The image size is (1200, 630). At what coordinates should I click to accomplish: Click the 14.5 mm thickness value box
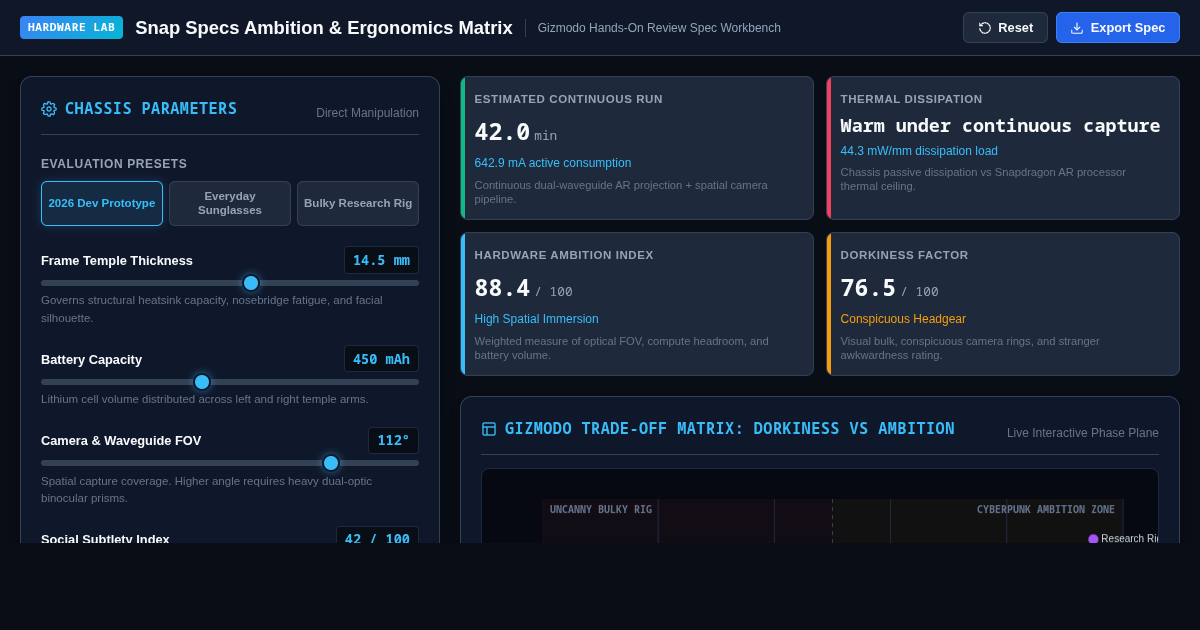pos(381,260)
